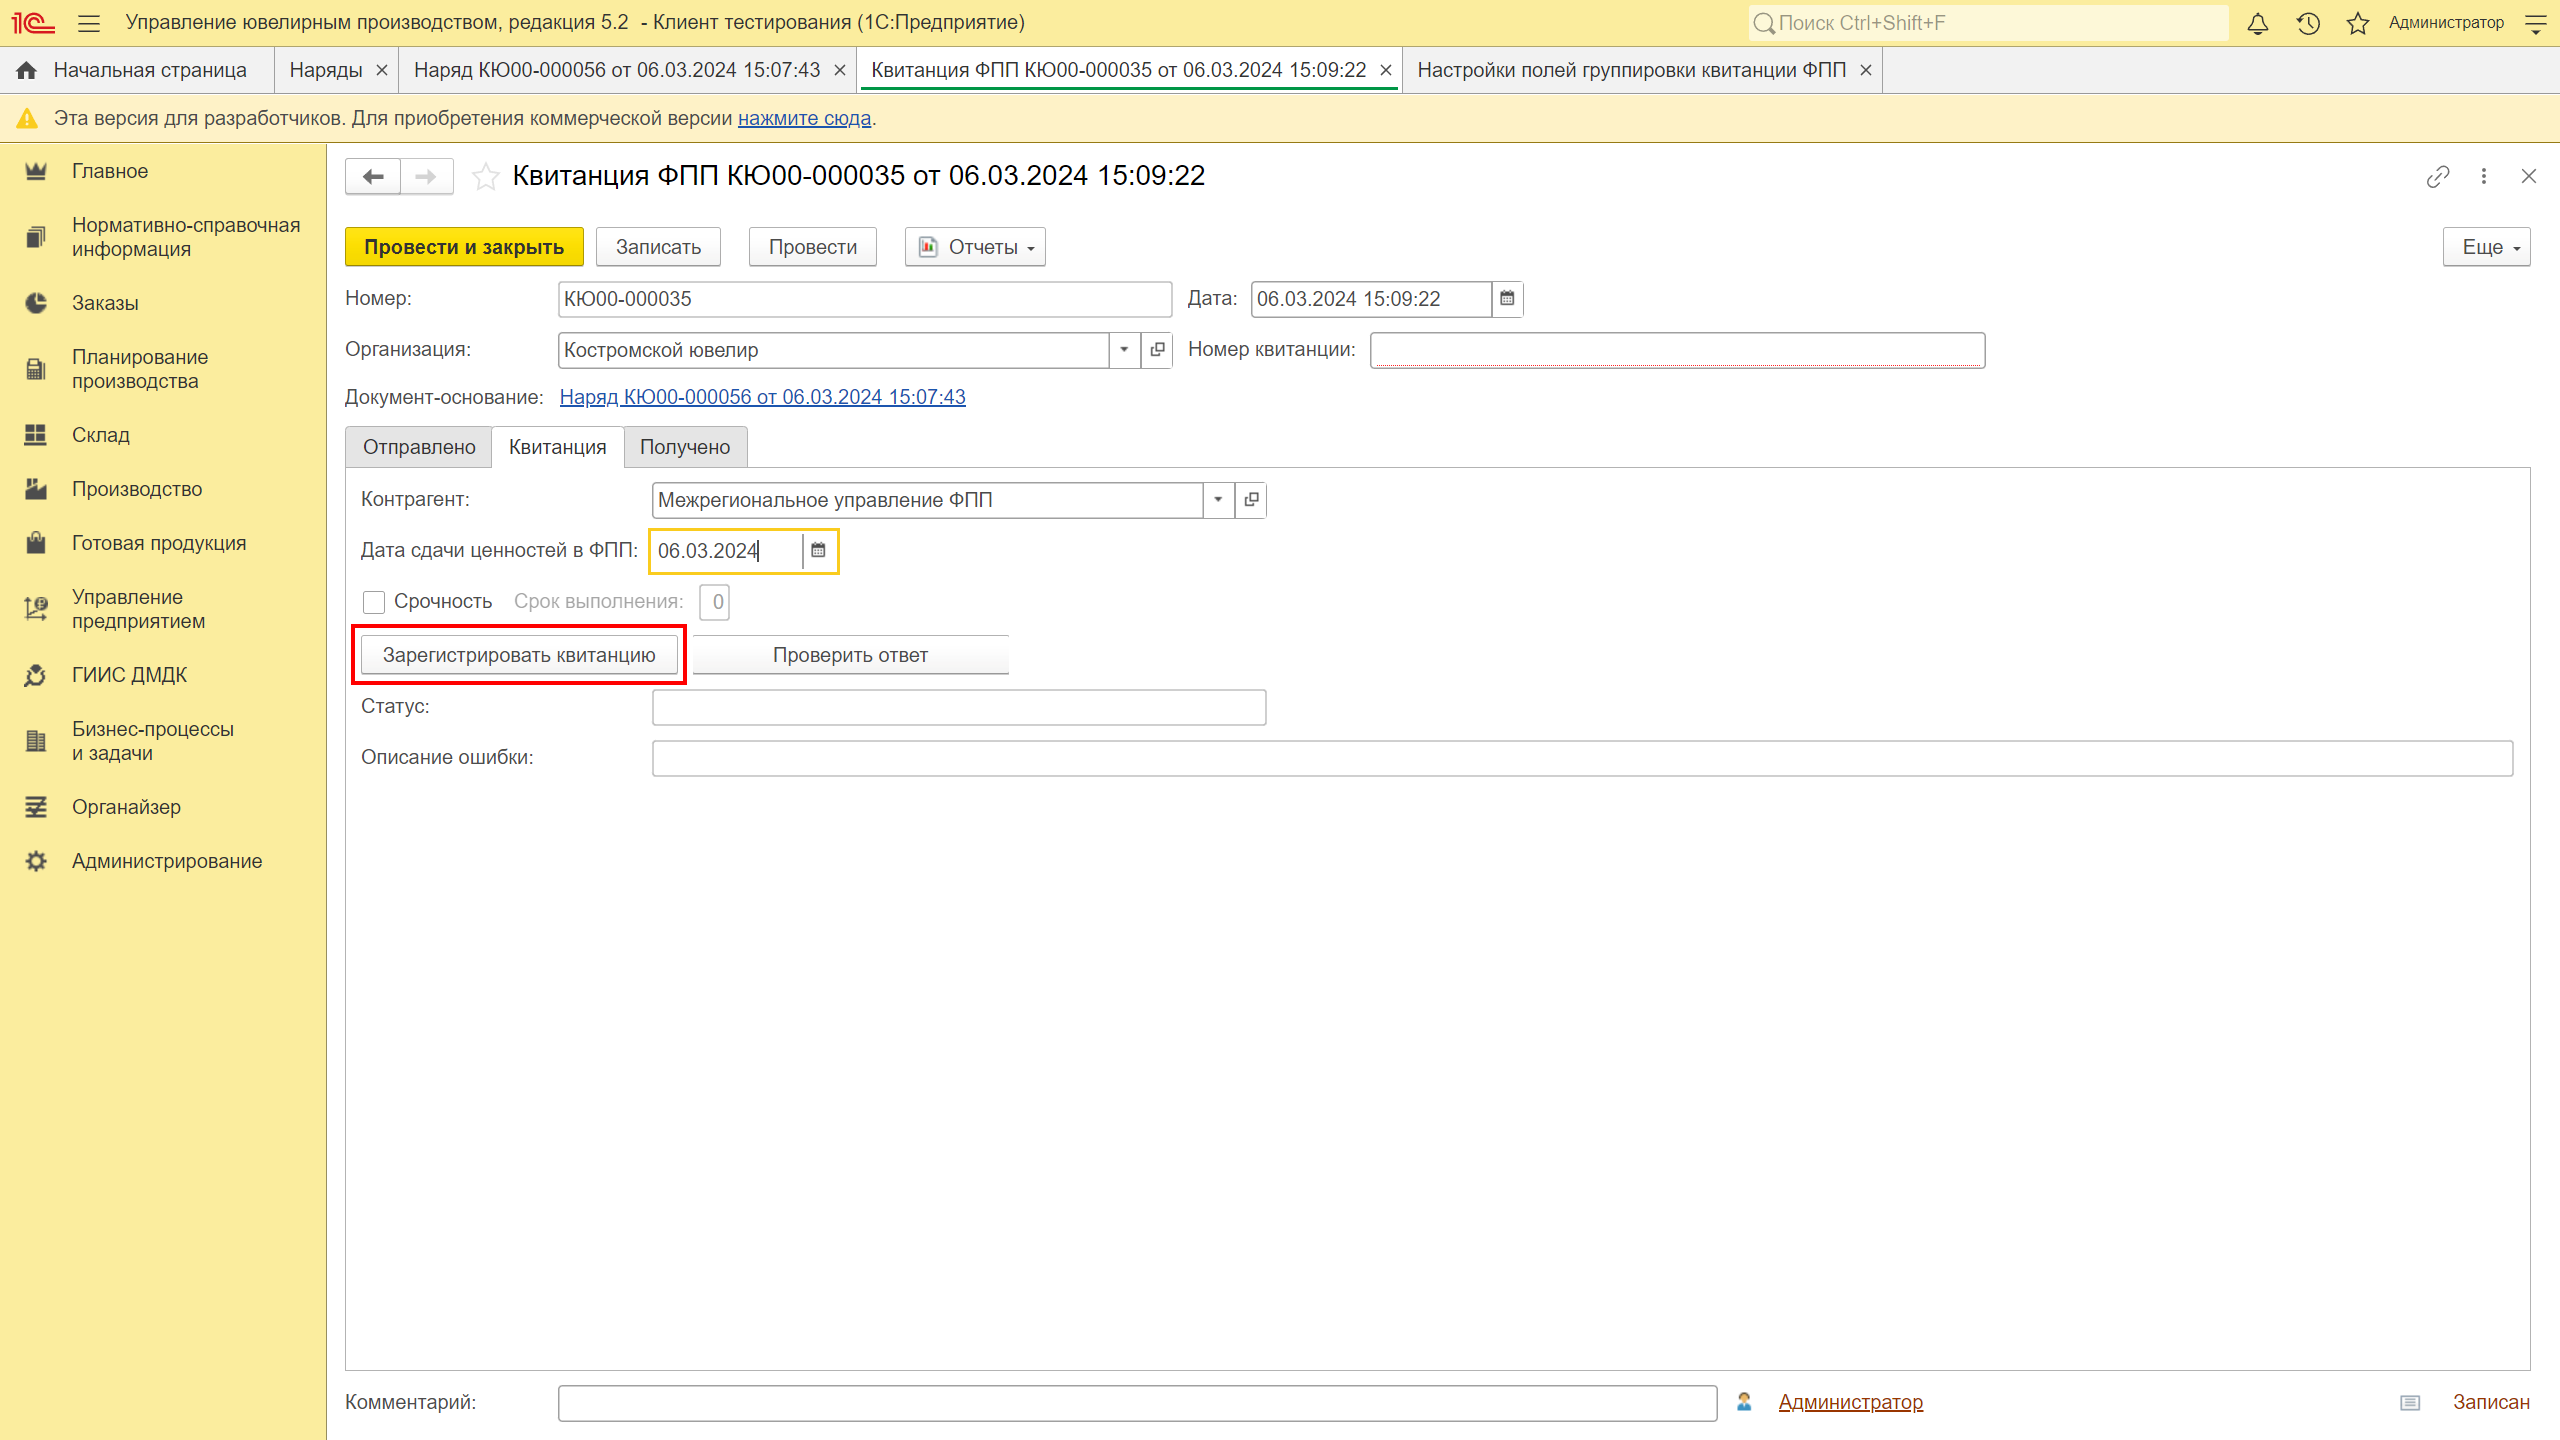
Task: Open Еще dropdown menu
Action: pyautogui.click(x=2487, y=247)
